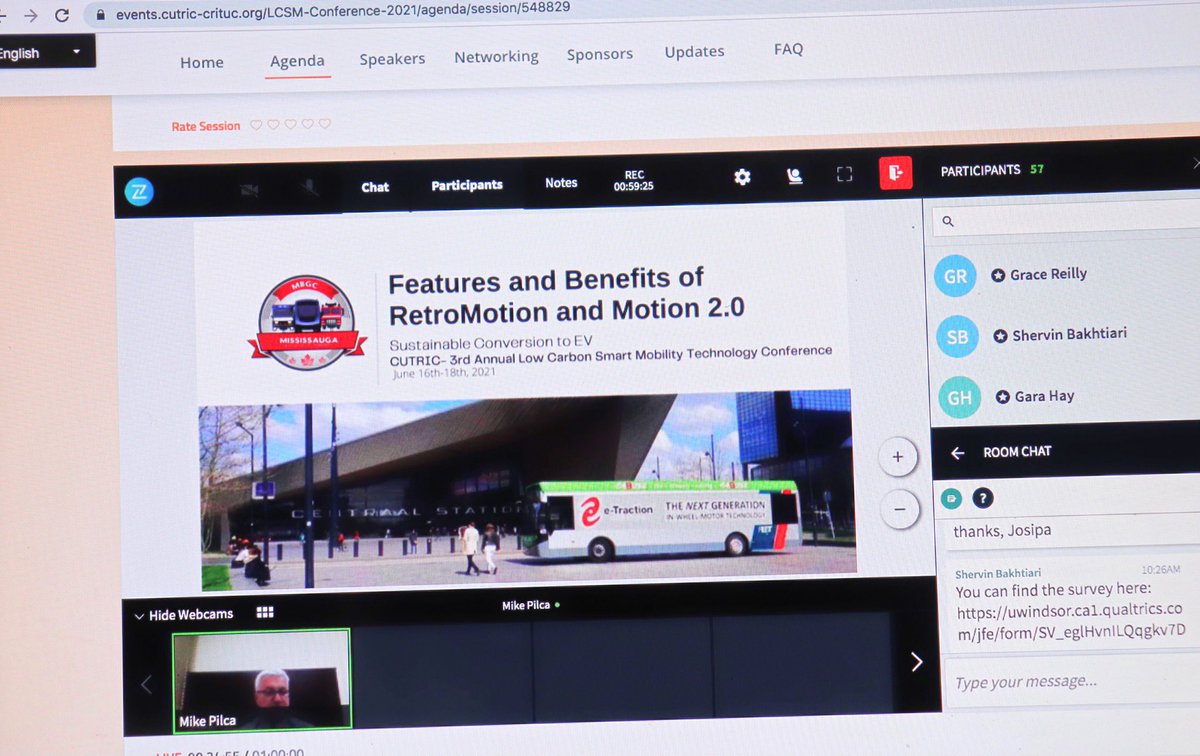Go to the Home menu item
Image resolution: width=1200 pixels, height=756 pixels.
click(202, 62)
